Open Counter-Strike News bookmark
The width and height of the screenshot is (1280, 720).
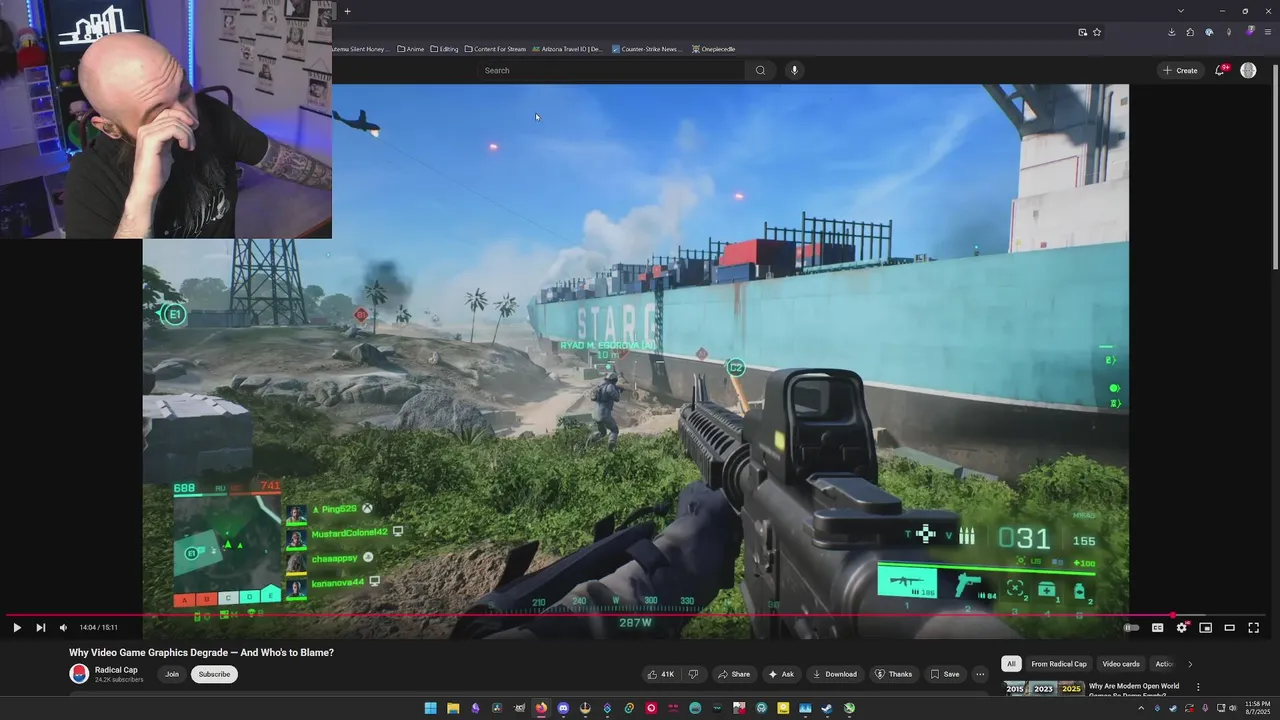[x=647, y=49]
